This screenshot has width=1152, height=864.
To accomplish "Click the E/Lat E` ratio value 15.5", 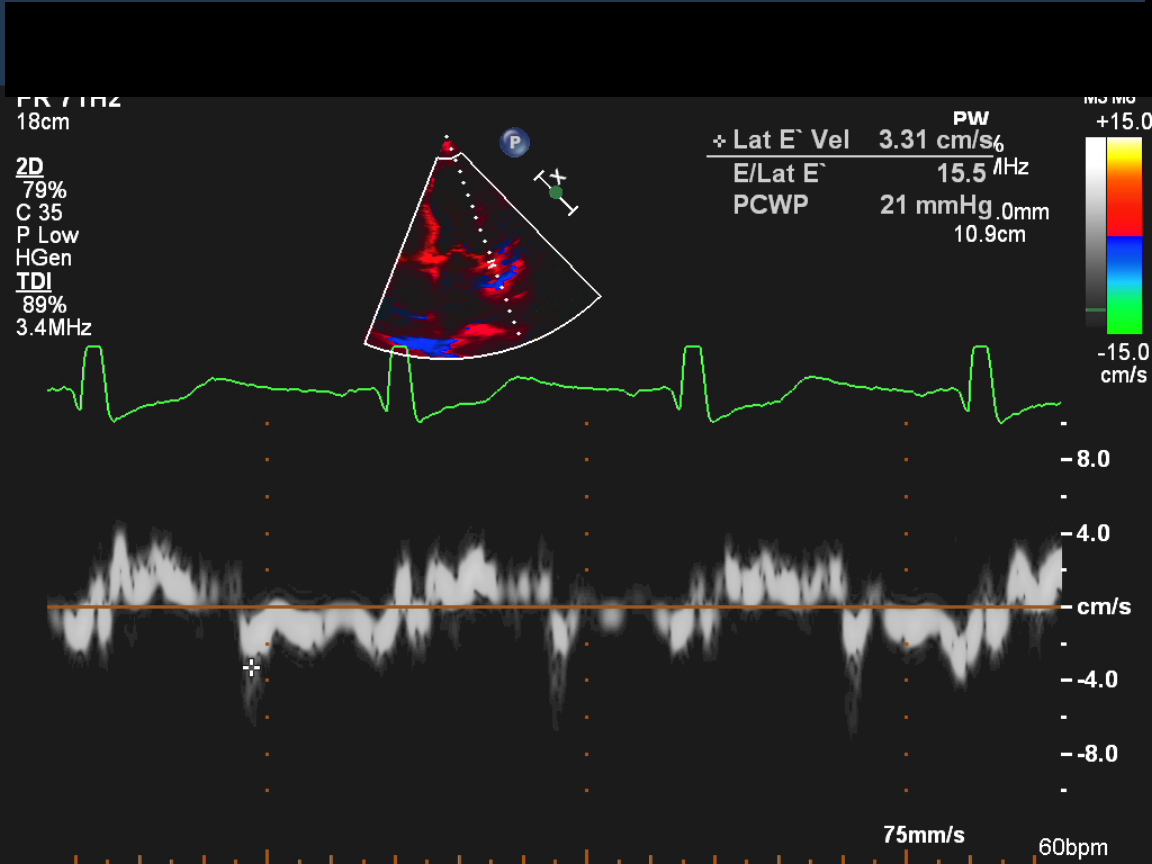I will pos(961,173).
